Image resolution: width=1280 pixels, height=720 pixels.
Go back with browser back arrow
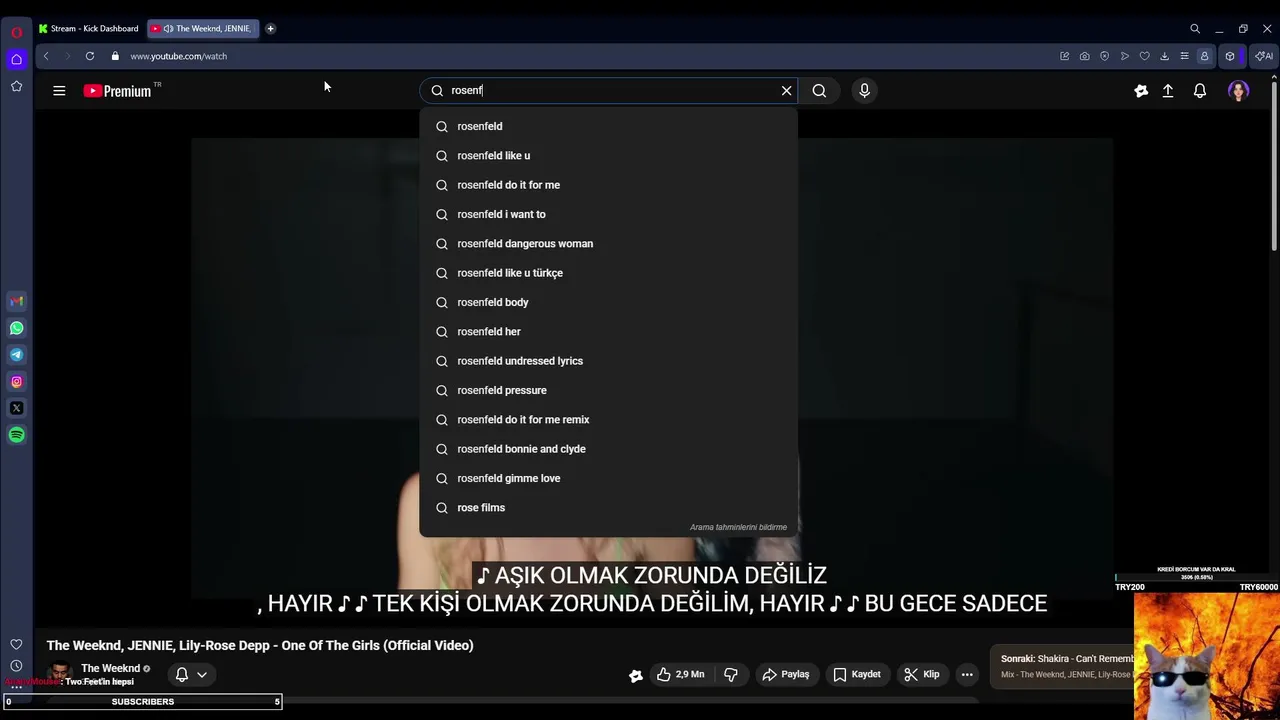(x=46, y=56)
